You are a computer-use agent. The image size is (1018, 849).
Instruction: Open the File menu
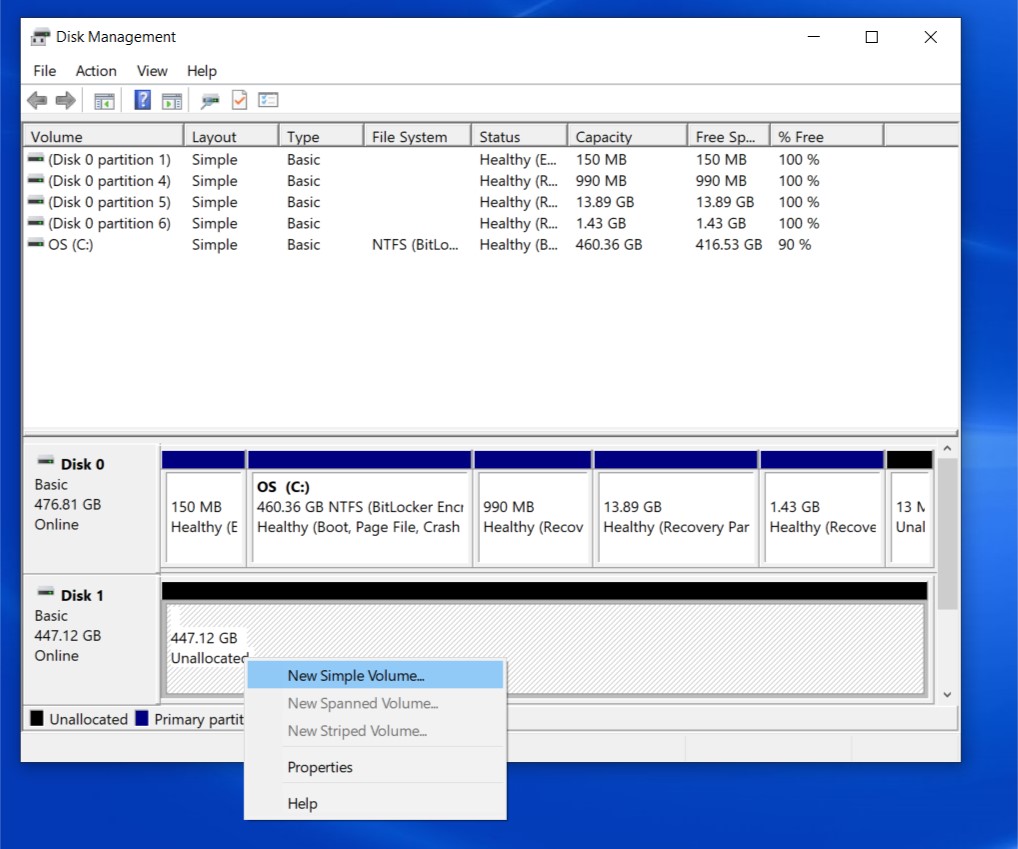(44, 71)
